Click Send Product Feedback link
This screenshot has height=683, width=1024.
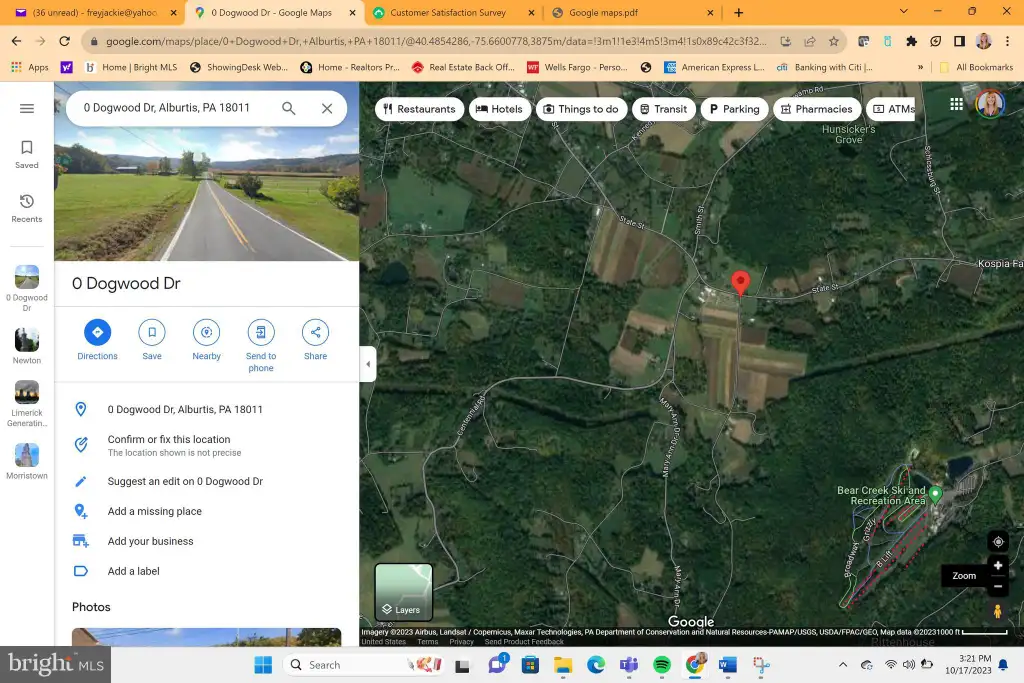[524, 642]
